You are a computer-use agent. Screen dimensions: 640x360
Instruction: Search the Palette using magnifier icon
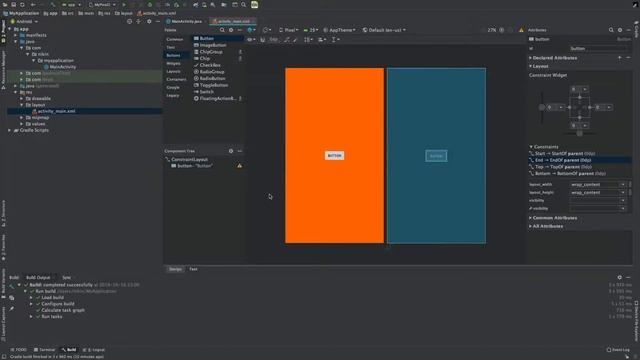(222, 30)
